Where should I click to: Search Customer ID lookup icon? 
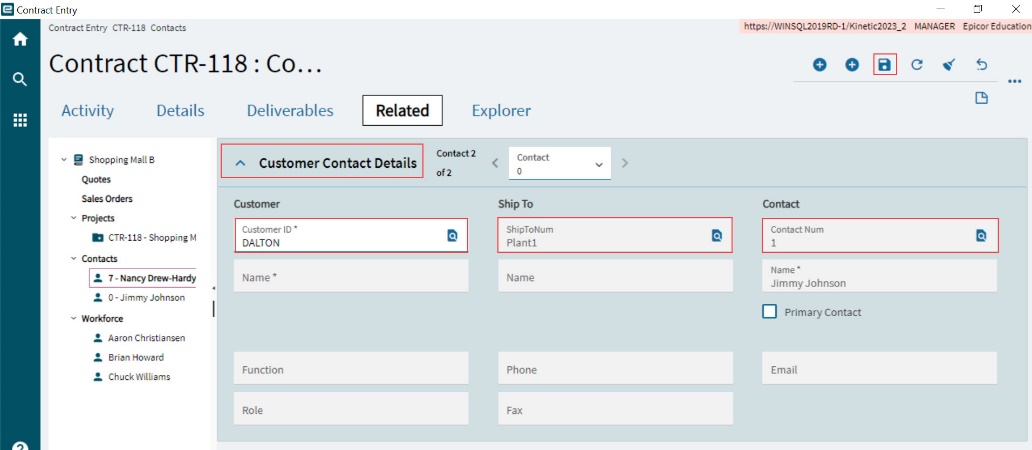tap(452, 236)
